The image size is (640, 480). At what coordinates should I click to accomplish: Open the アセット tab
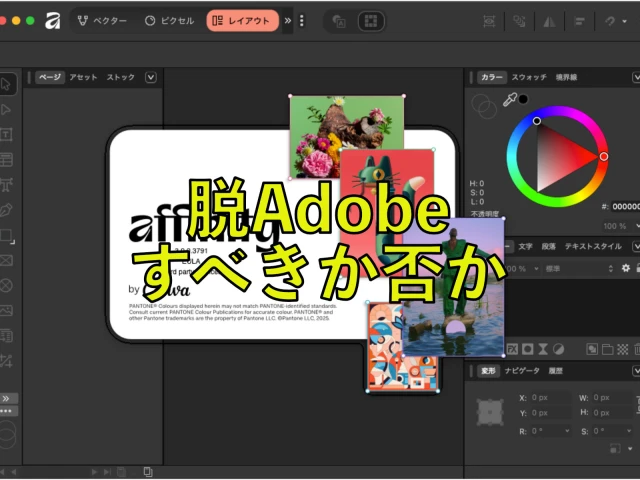click(x=83, y=77)
